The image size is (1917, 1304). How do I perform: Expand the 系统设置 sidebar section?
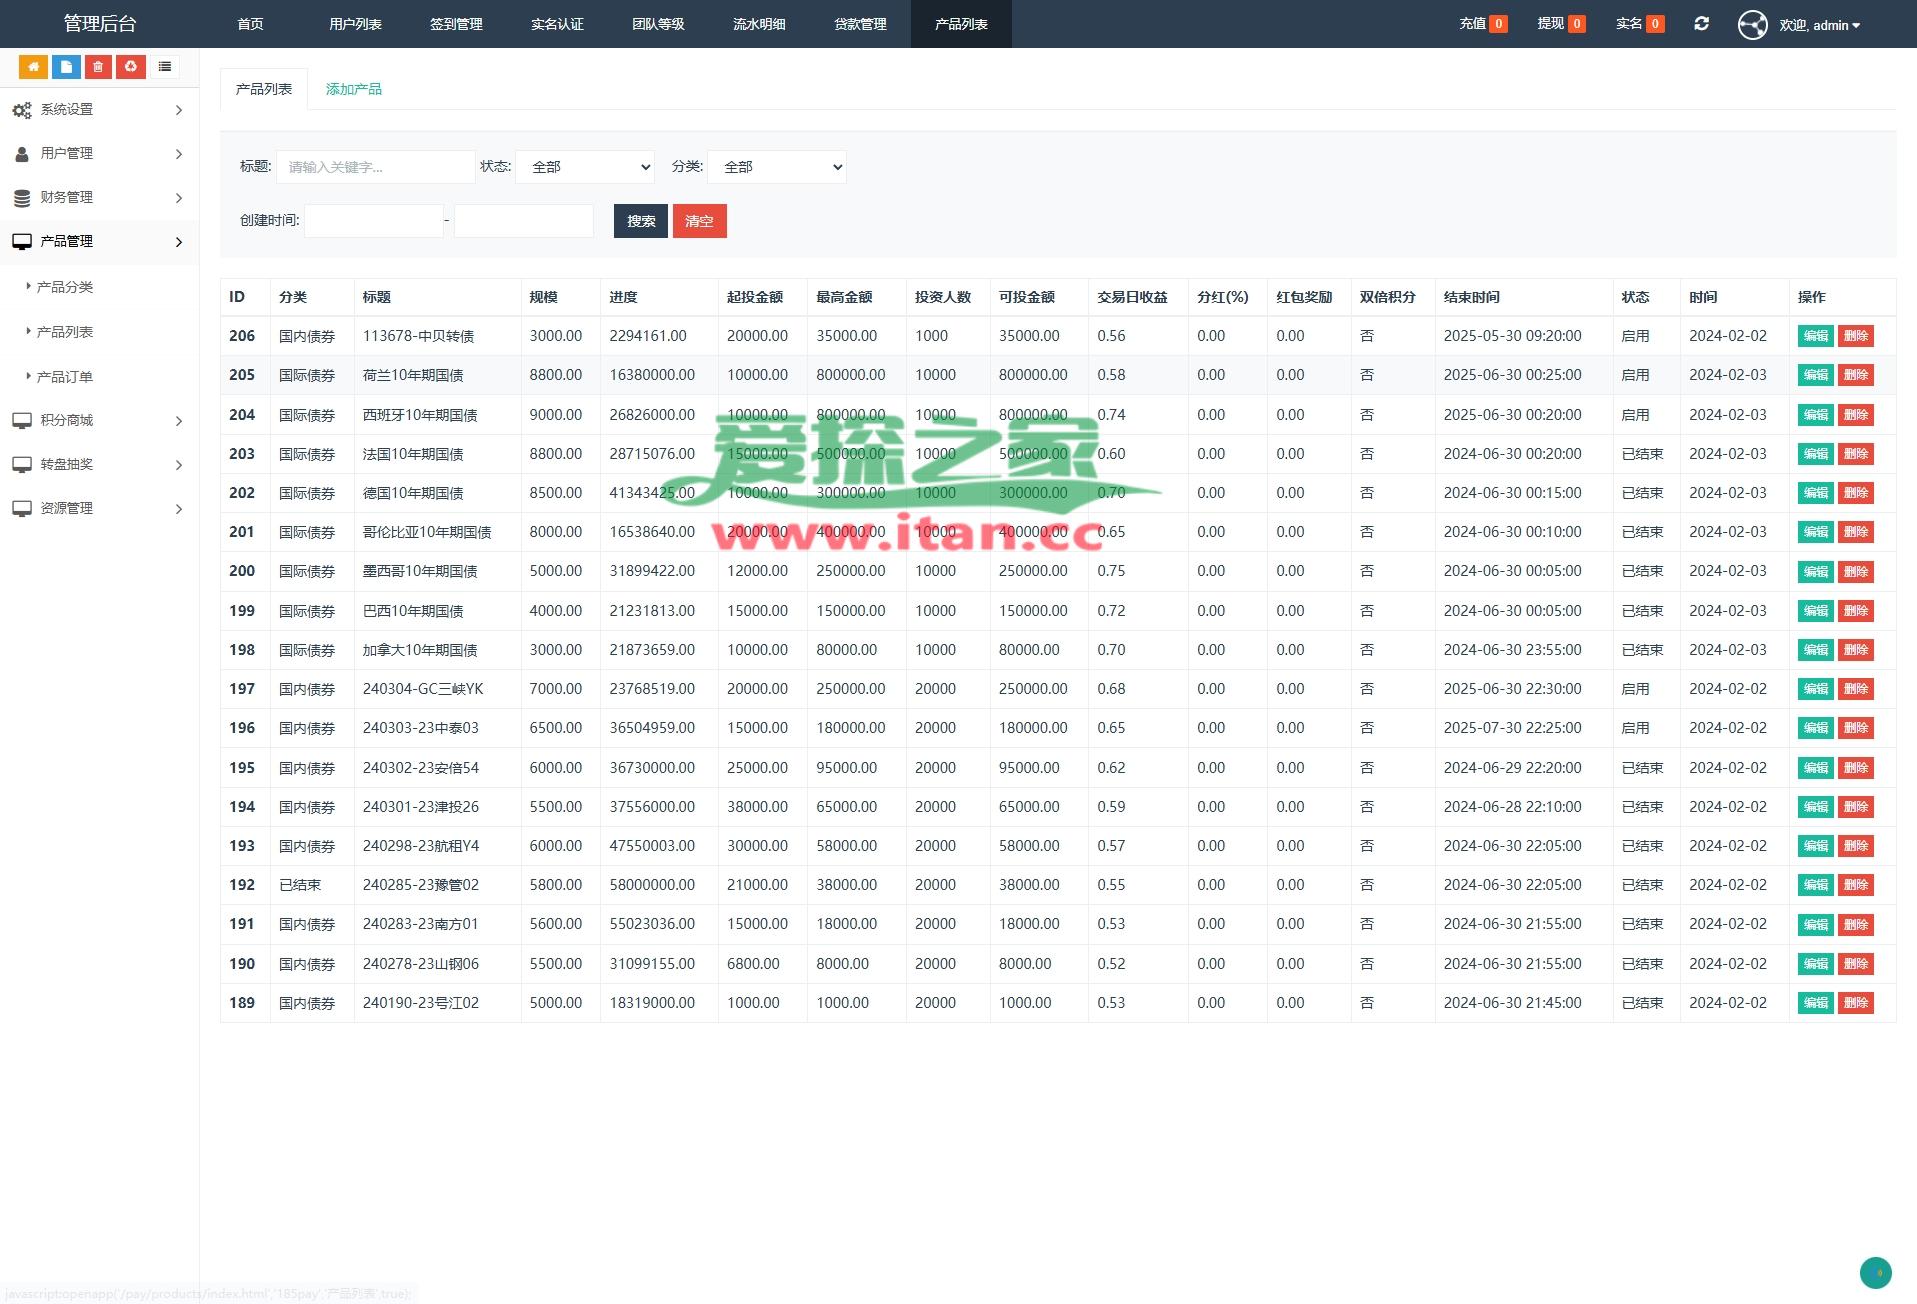click(98, 110)
